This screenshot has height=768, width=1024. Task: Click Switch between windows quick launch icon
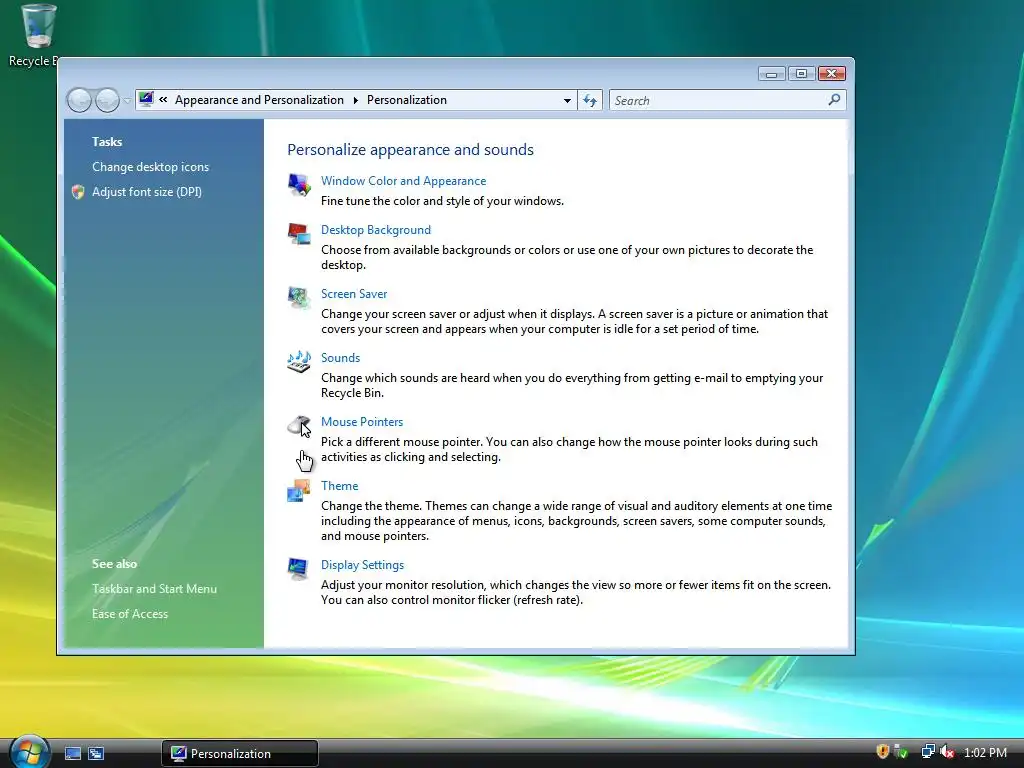point(96,754)
